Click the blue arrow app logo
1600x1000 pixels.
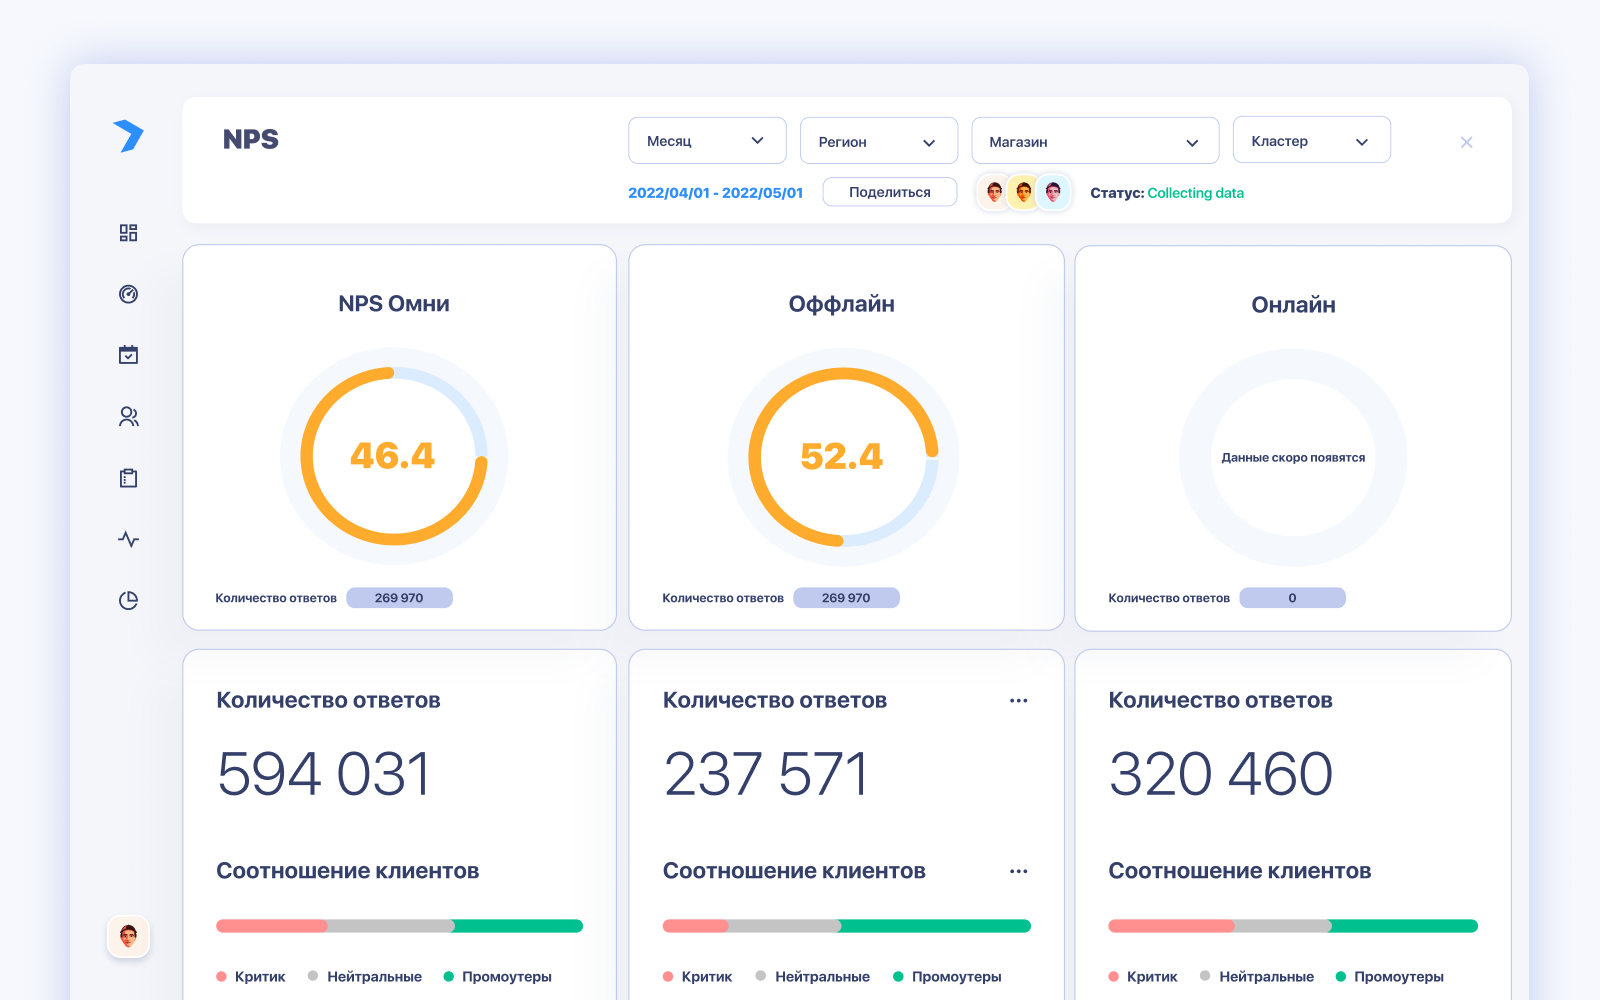pyautogui.click(x=128, y=136)
